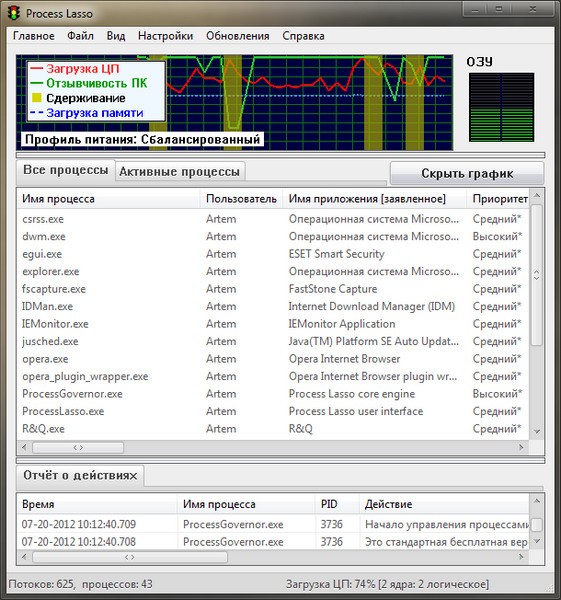Viewport: 561px width, 600px height.
Task: Select the ProcessLasso.exe process row
Action: [x=273, y=411]
